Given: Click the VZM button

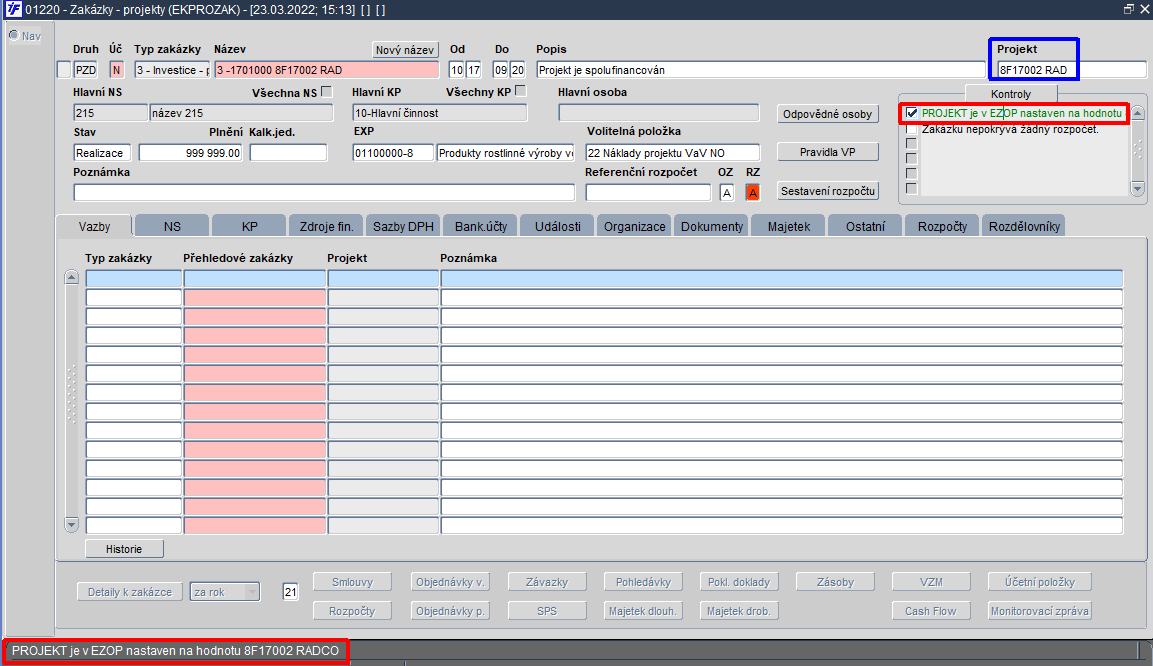Looking at the screenshot, I should pos(931,582).
